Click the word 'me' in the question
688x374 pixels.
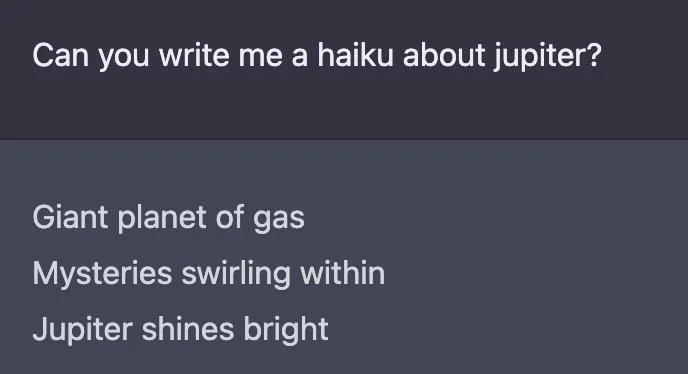pos(261,57)
